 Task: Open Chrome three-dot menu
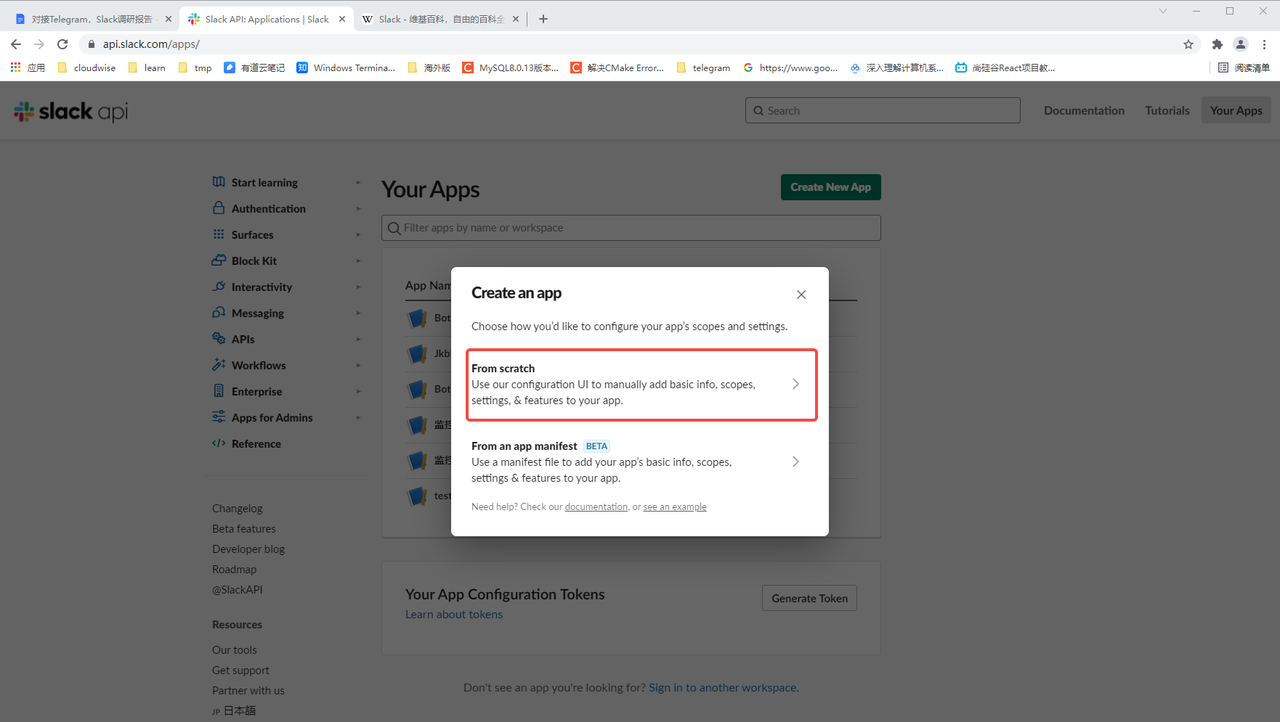(x=1264, y=44)
